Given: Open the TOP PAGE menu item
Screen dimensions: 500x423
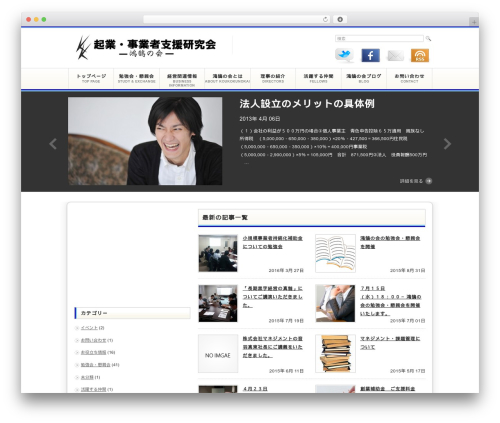Looking at the screenshot, I should coord(91,78).
